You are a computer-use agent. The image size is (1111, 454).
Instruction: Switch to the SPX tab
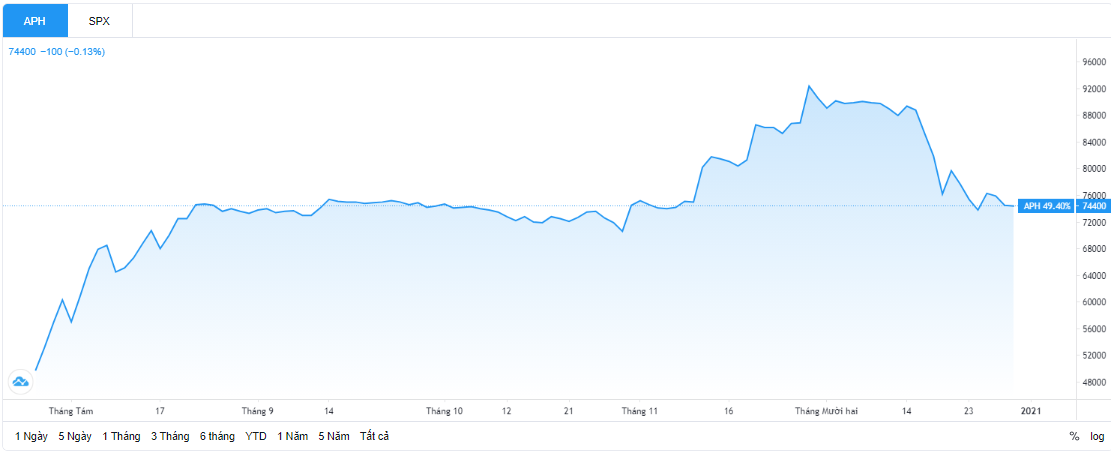pyautogui.click(x=100, y=21)
